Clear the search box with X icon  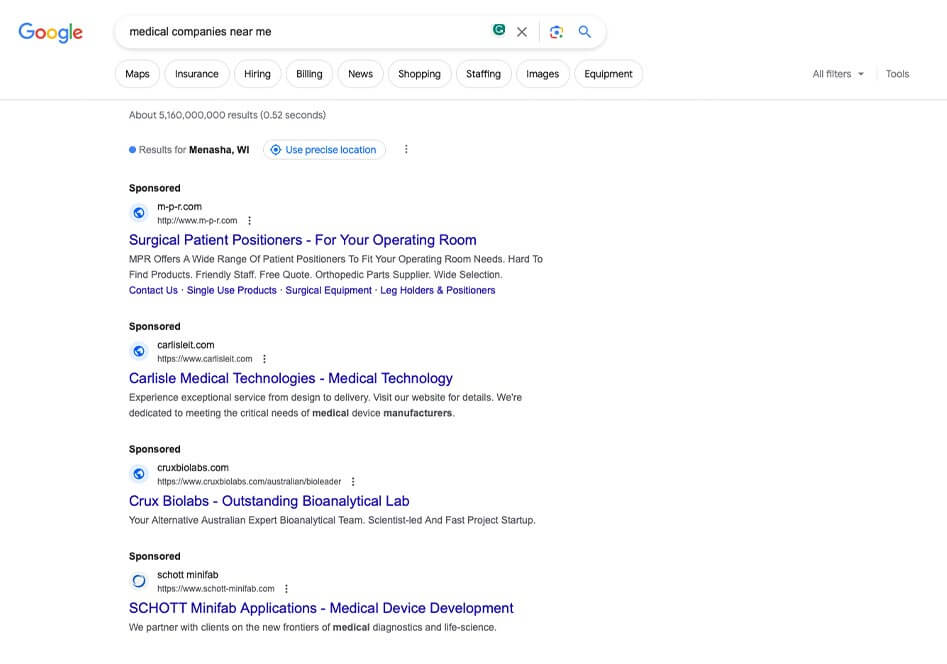[x=522, y=32]
